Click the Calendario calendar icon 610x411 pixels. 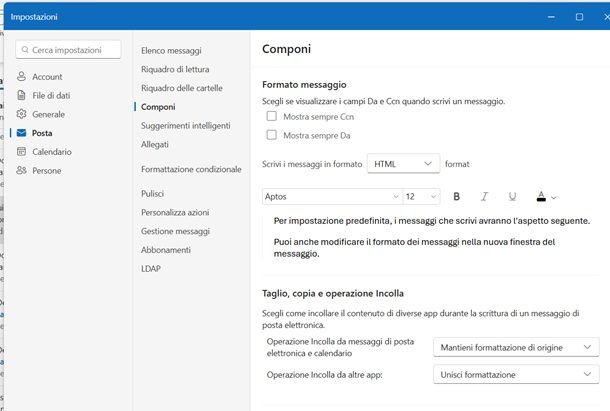pos(21,151)
